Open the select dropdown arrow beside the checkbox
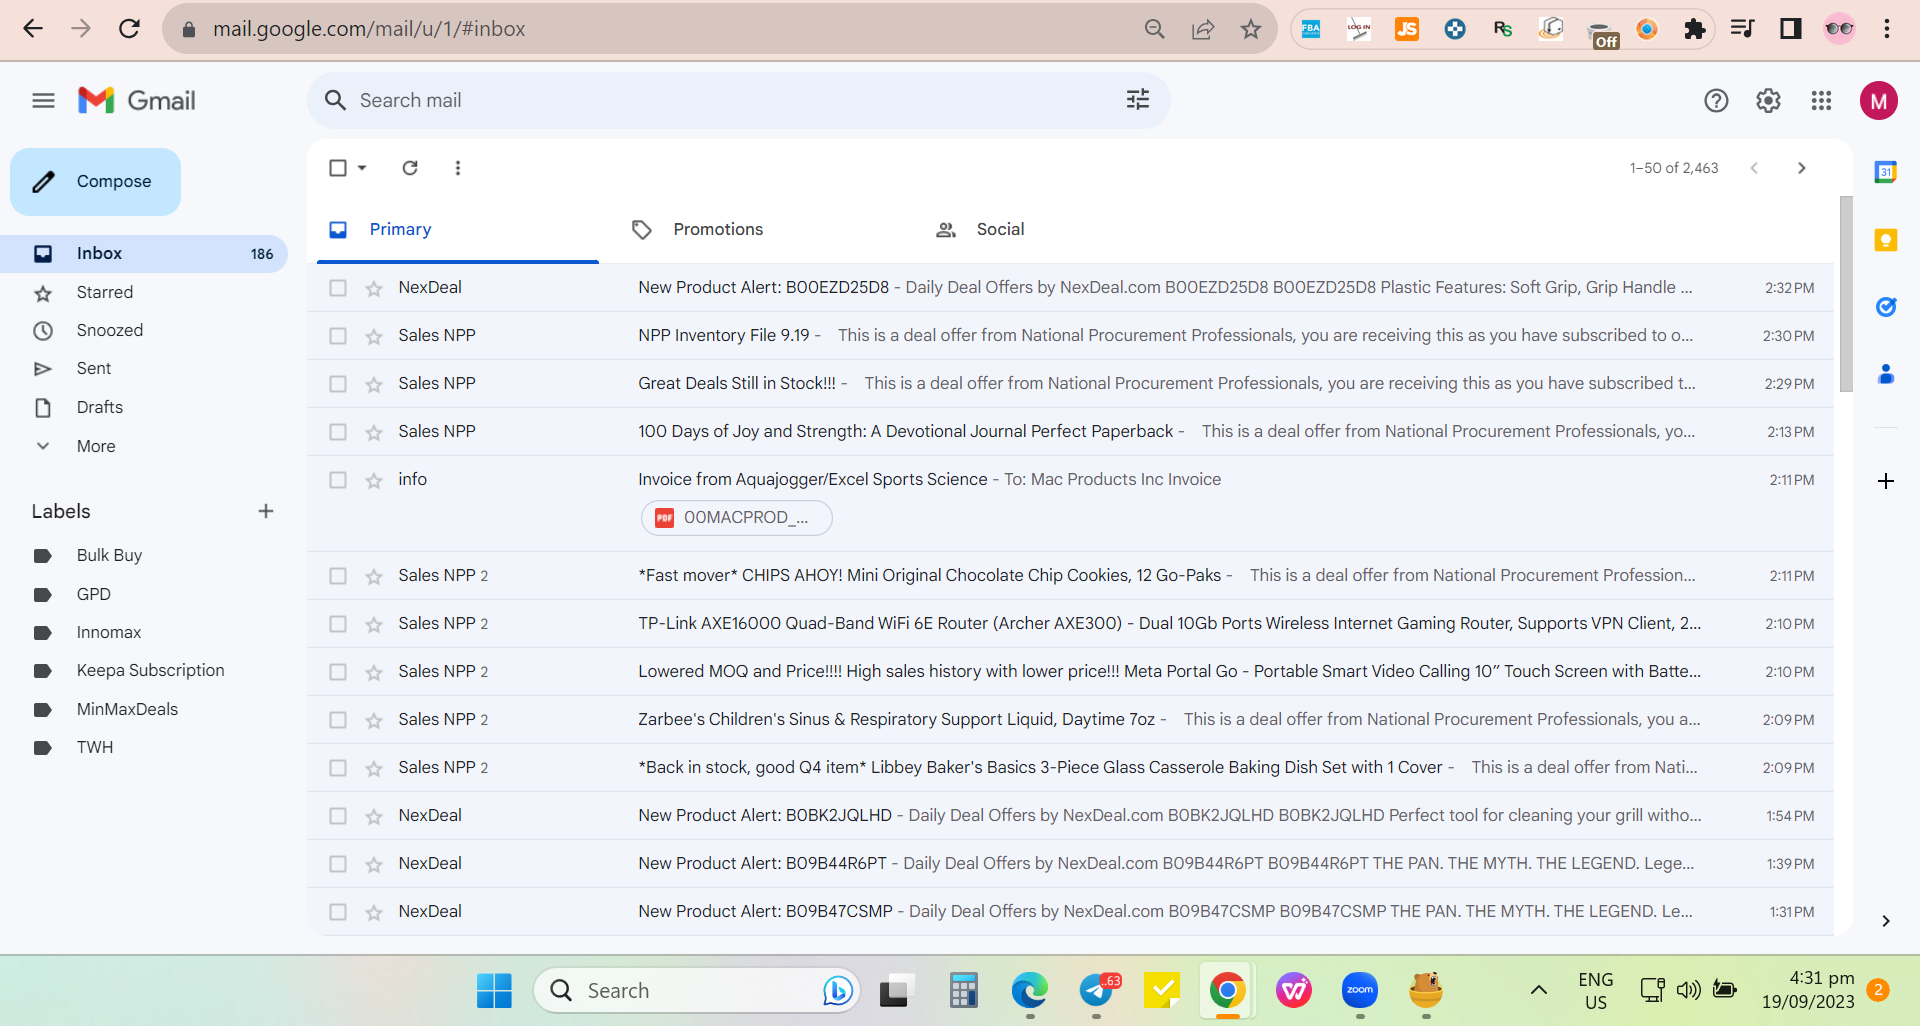The image size is (1920, 1026). (x=362, y=168)
